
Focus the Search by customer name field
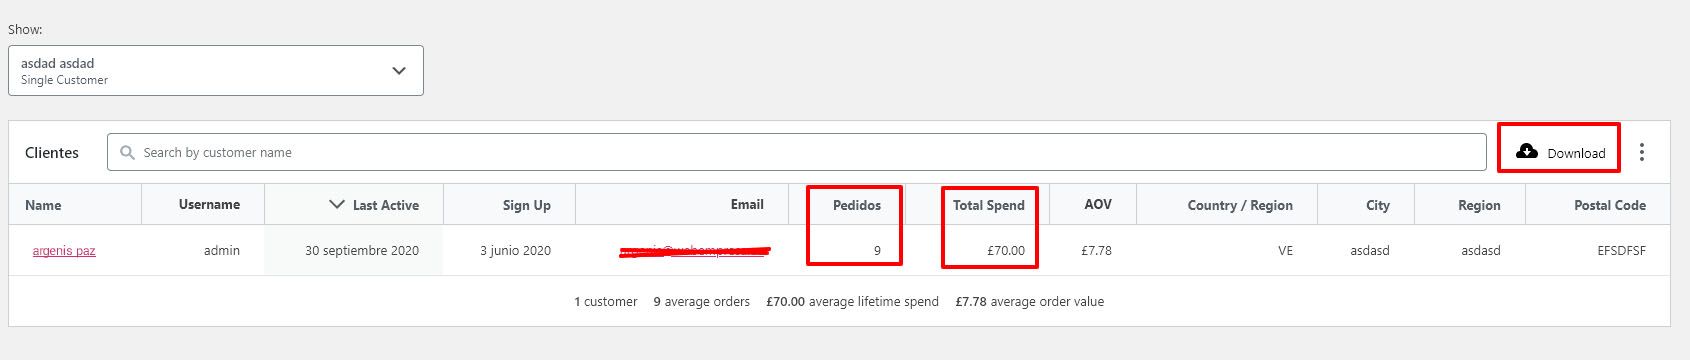(x=797, y=152)
